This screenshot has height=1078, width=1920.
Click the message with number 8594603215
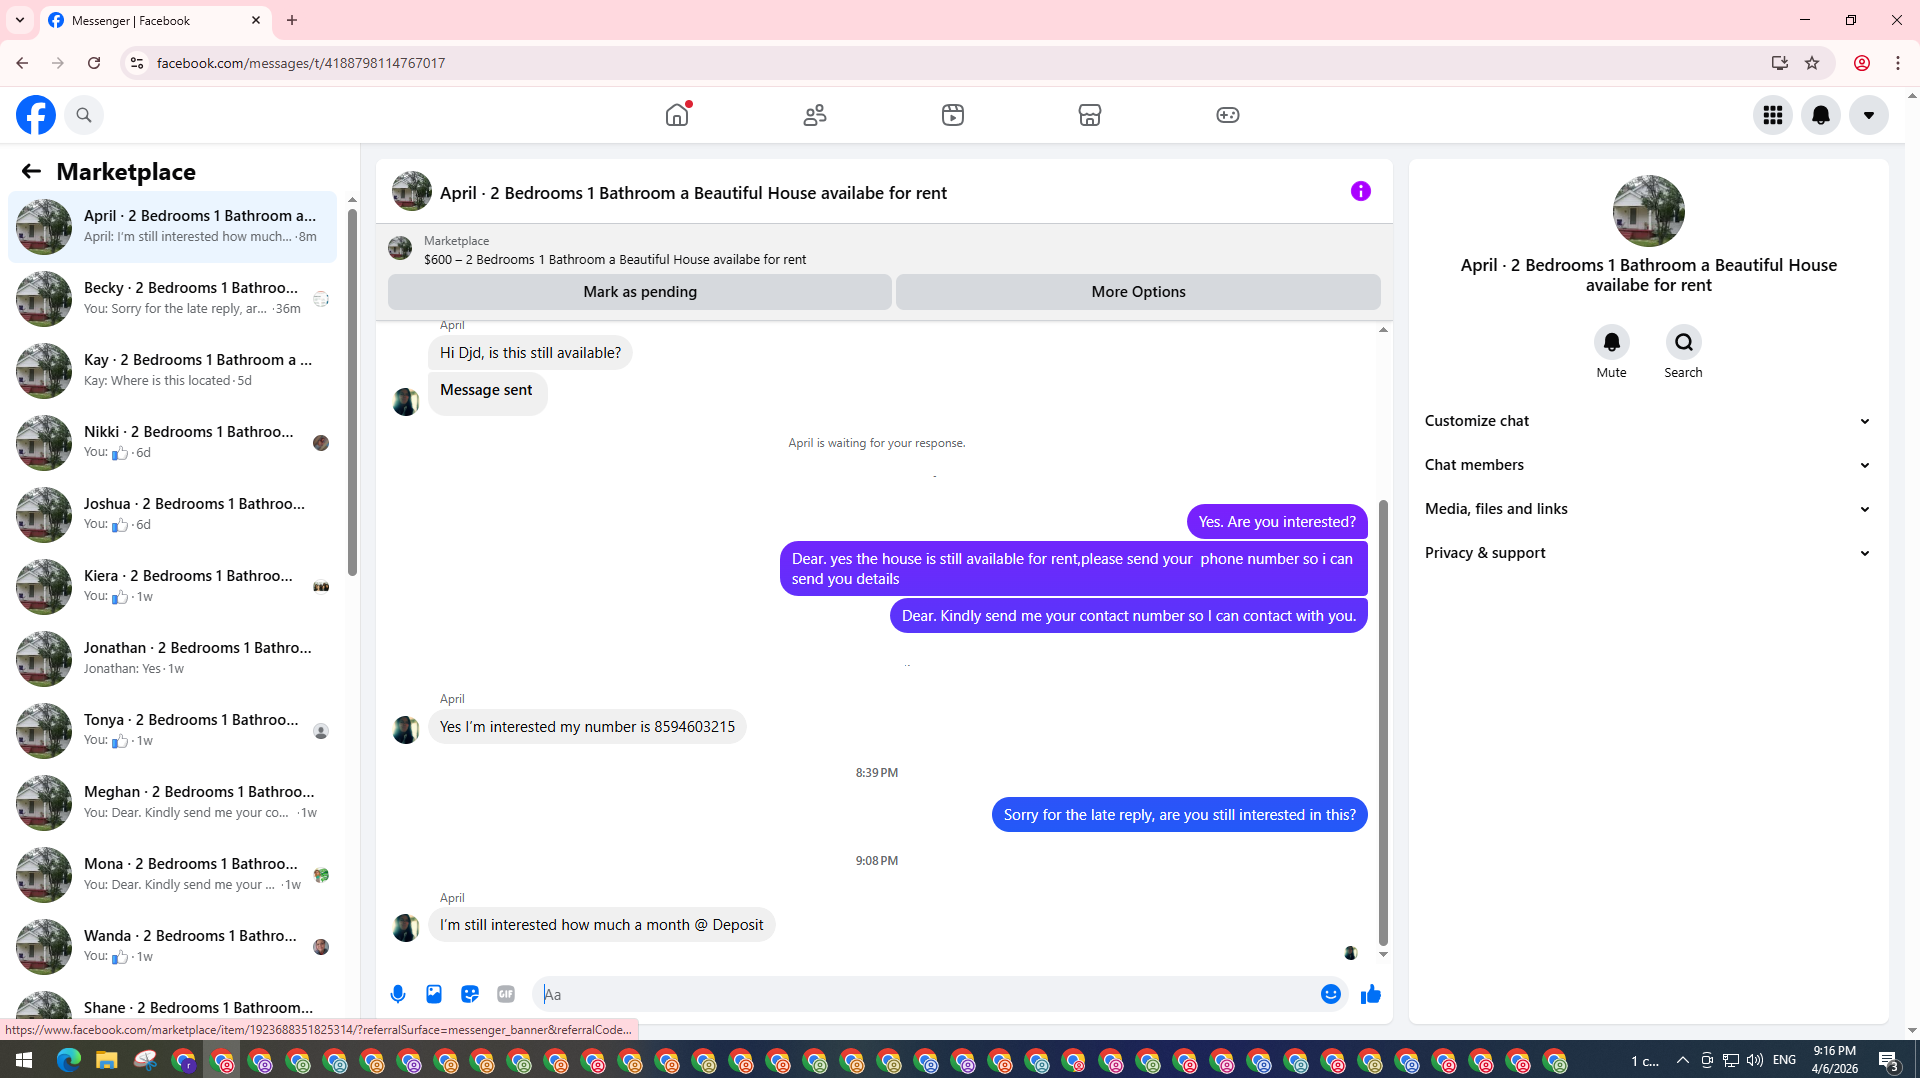(x=587, y=727)
